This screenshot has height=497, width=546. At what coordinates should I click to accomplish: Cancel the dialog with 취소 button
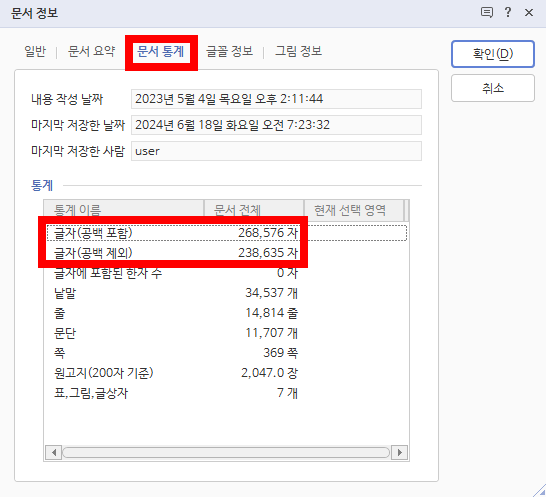(493, 88)
